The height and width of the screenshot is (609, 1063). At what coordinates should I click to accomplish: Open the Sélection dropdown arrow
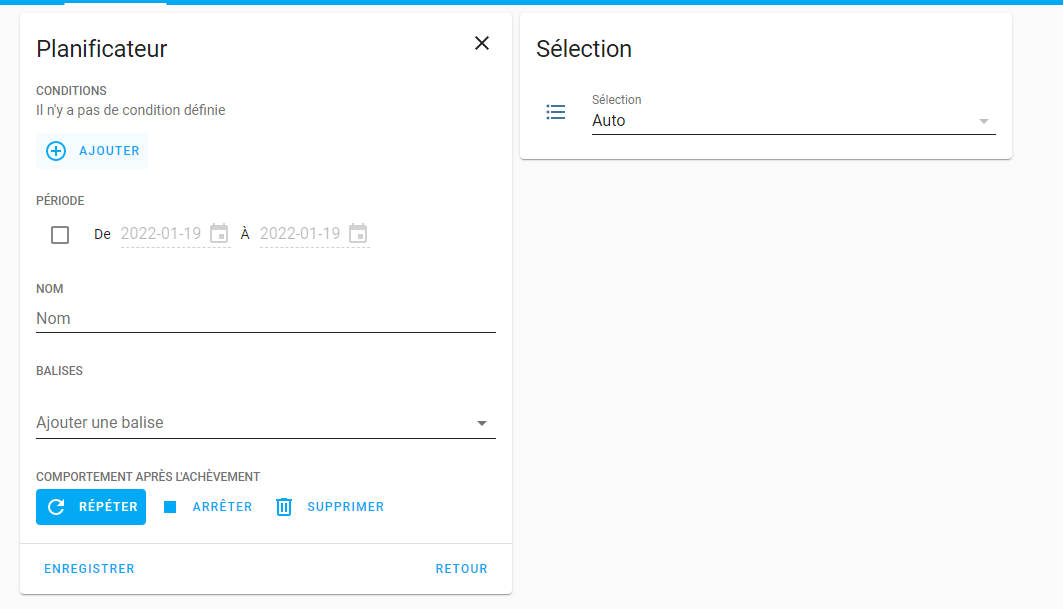tap(983, 121)
